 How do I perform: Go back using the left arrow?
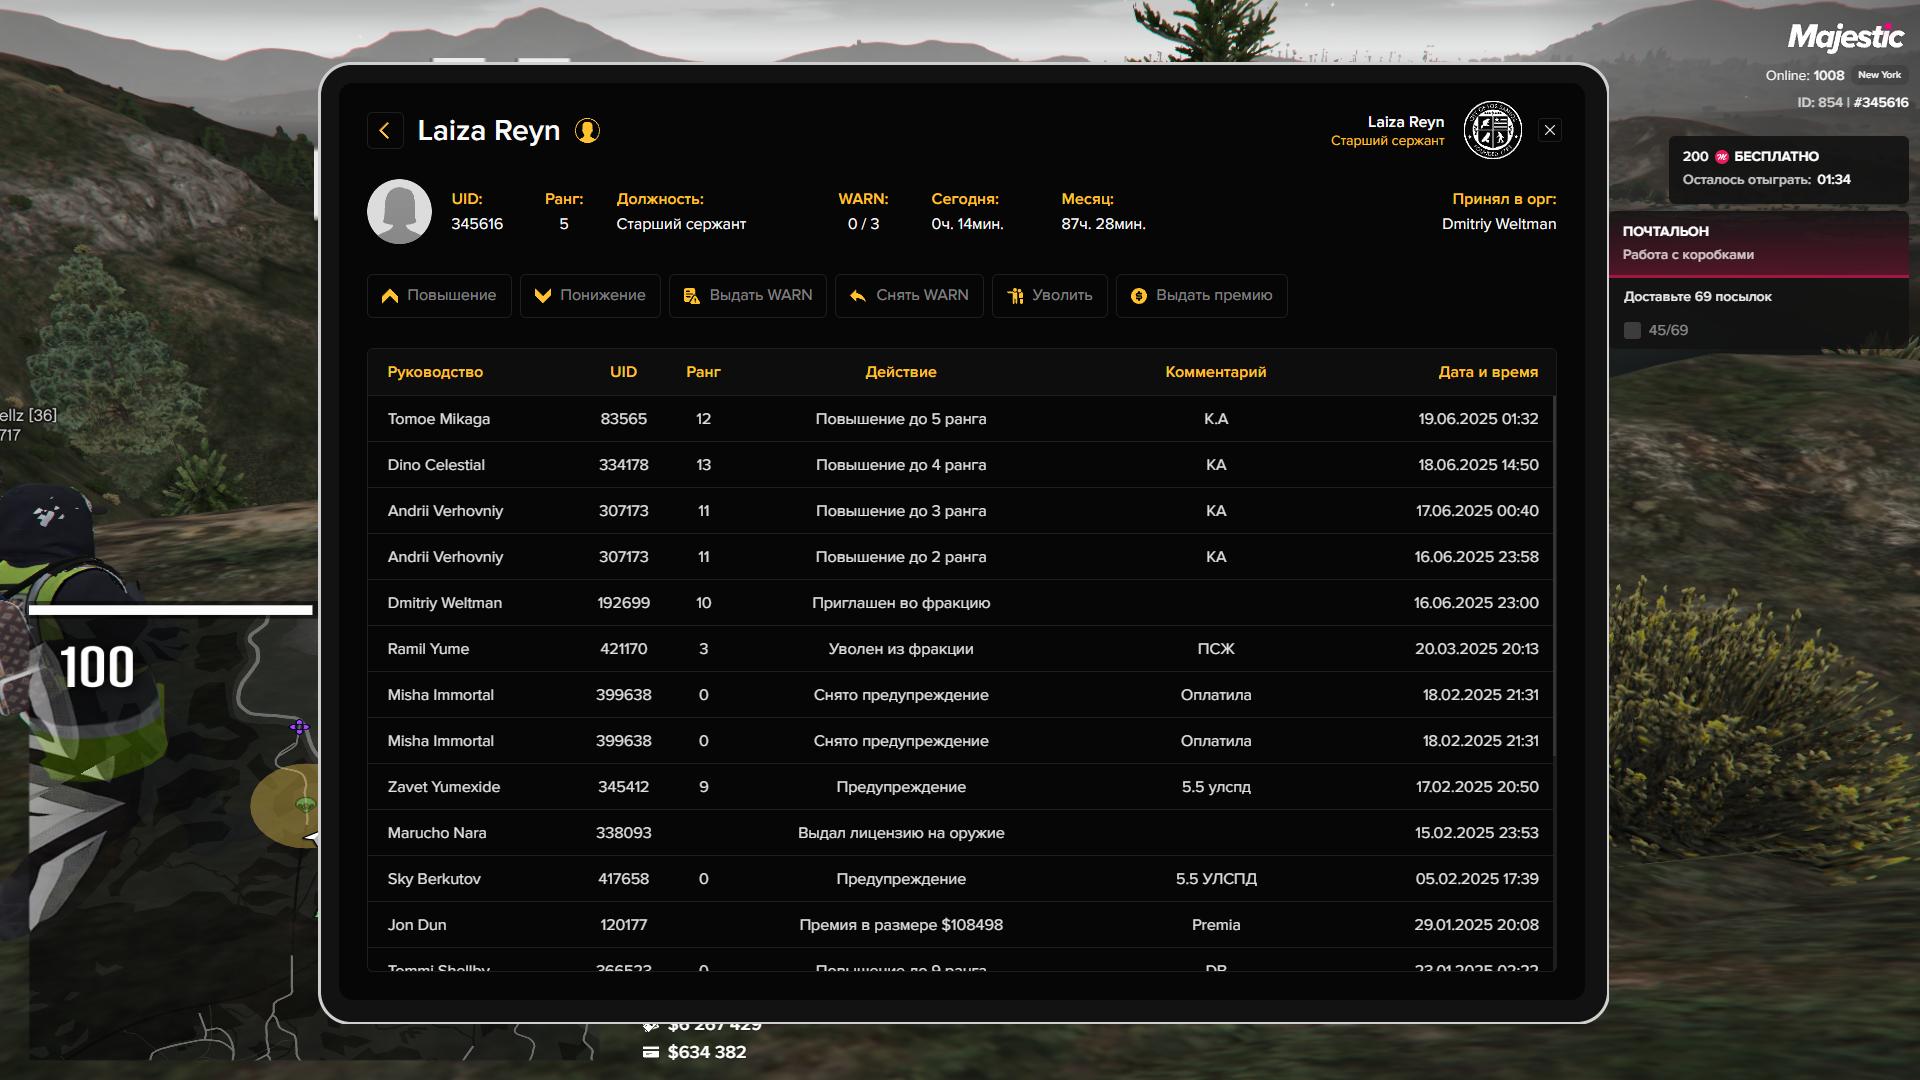[x=385, y=131]
